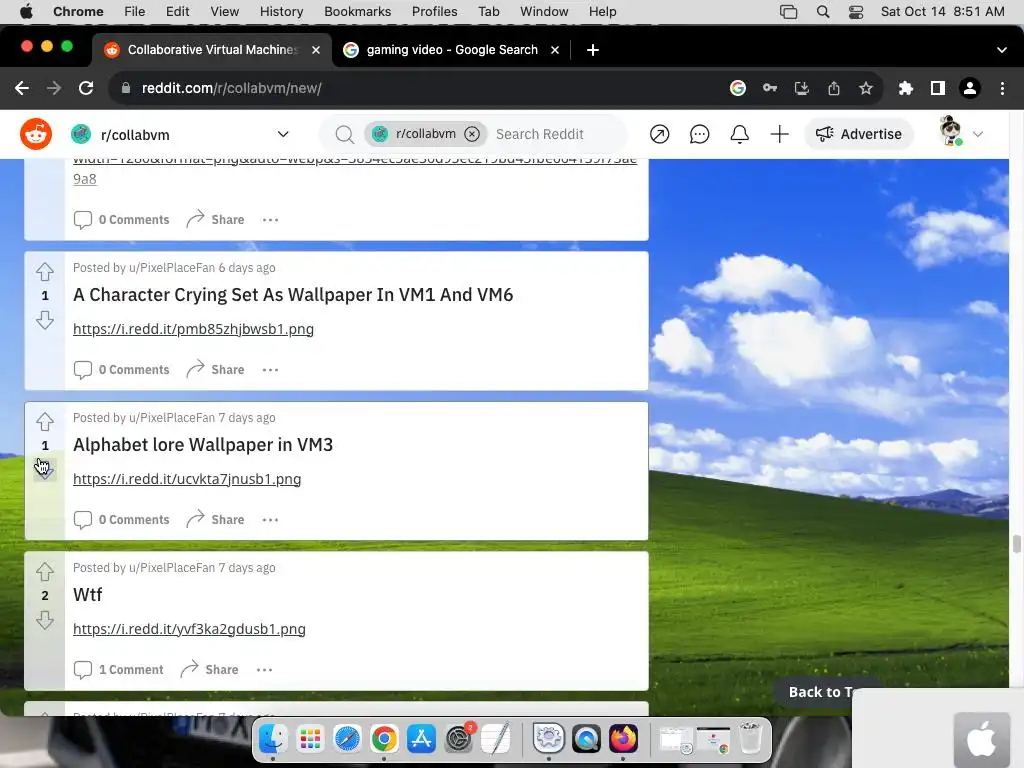Screen dimensions: 1024x768
Task: Share the Character Crying Wallpaper post
Action: click(215, 370)
